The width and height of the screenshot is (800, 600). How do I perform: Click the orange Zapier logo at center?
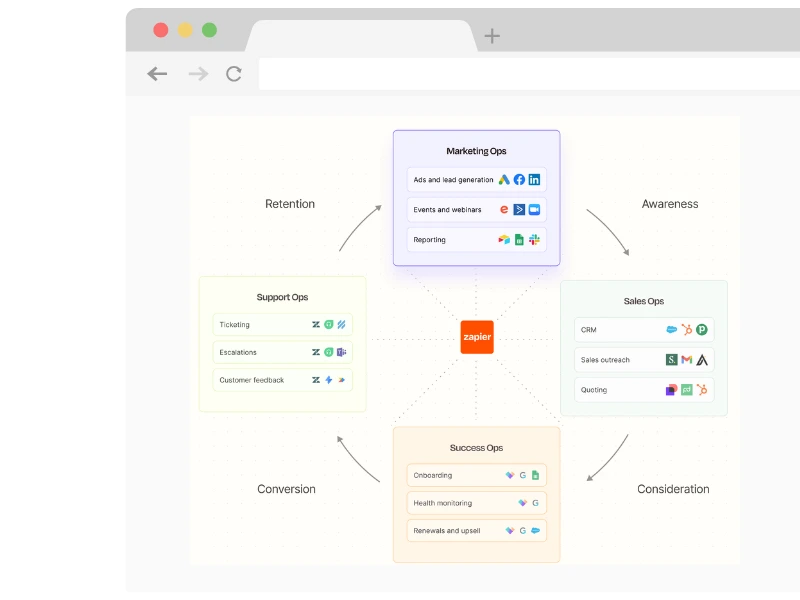477,337
